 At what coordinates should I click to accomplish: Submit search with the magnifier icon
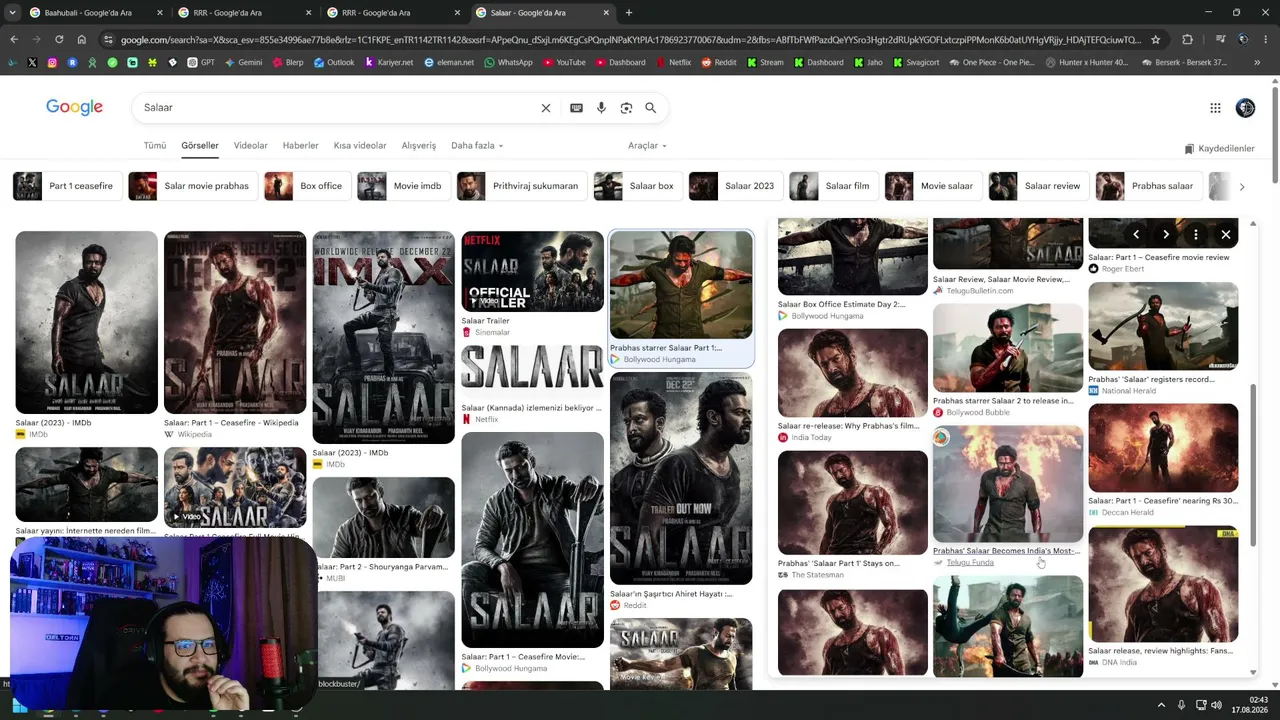coord(651,108)
